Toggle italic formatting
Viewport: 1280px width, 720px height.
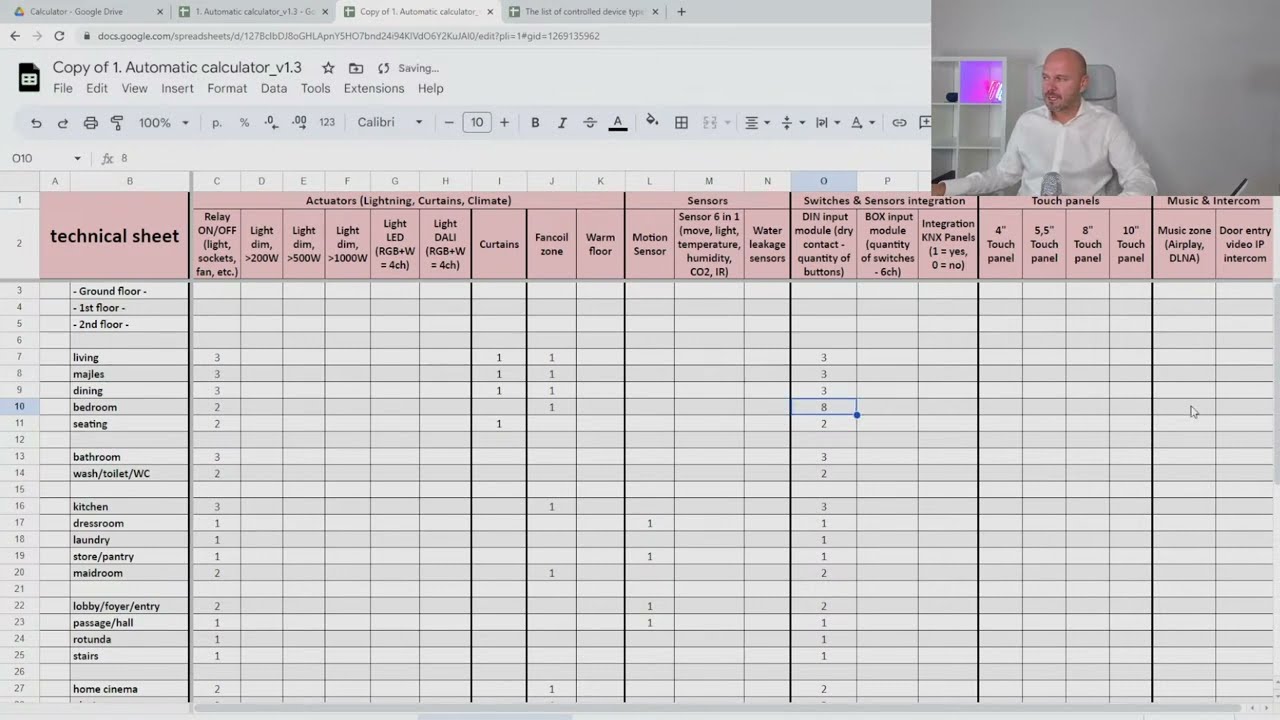point(562,122)
